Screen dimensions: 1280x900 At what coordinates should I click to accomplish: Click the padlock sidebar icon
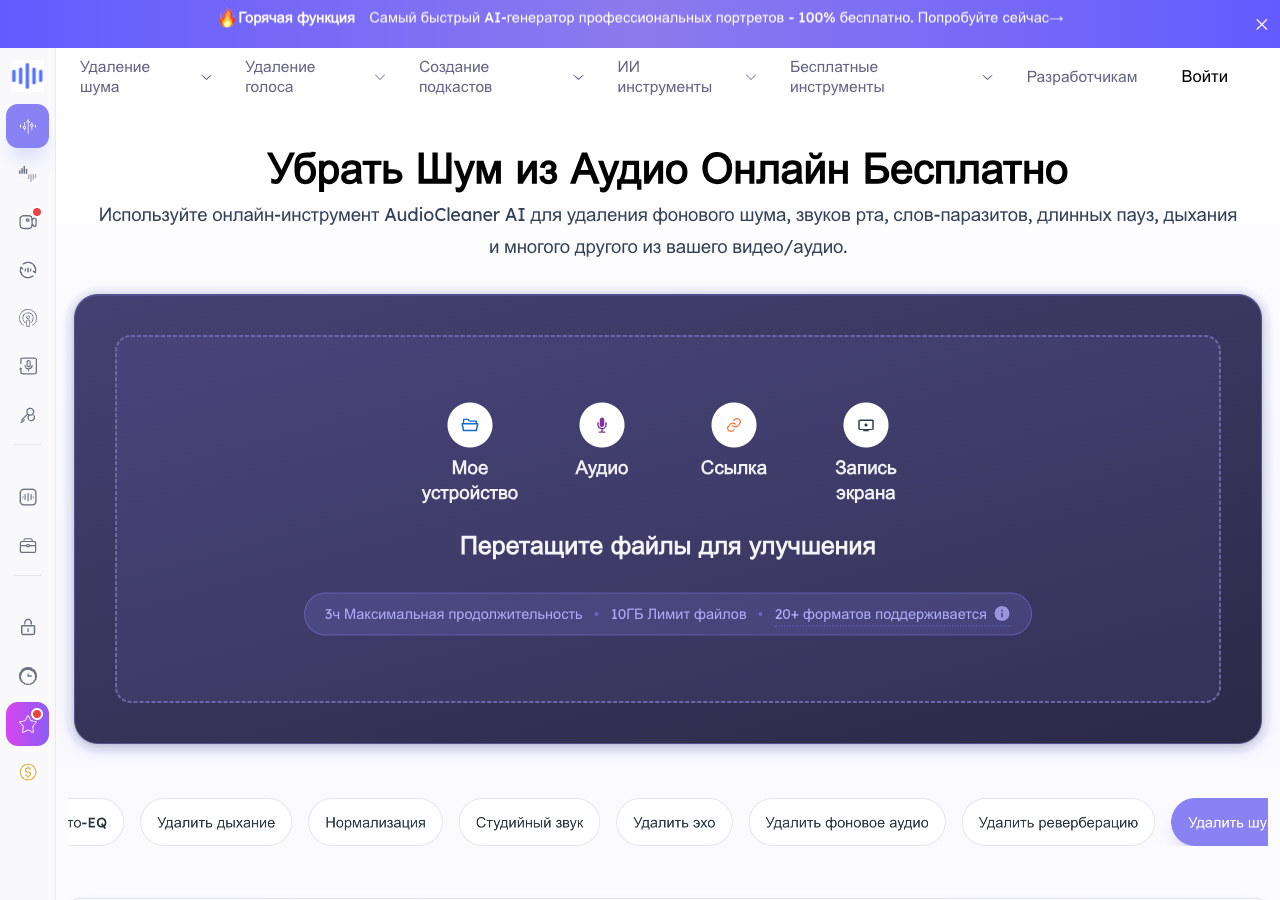[28, 627]
